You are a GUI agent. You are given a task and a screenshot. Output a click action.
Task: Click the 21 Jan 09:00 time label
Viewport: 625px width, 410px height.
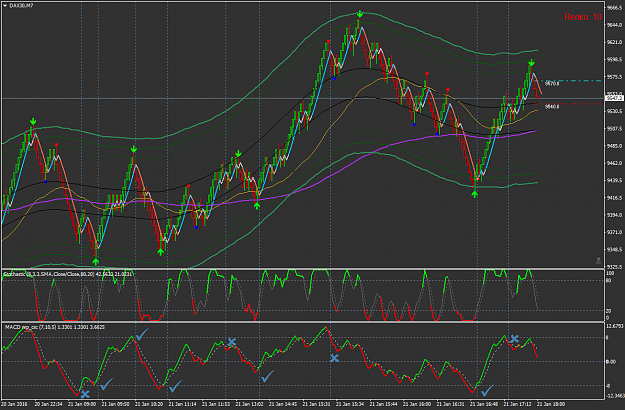click(x=82, y=404)
